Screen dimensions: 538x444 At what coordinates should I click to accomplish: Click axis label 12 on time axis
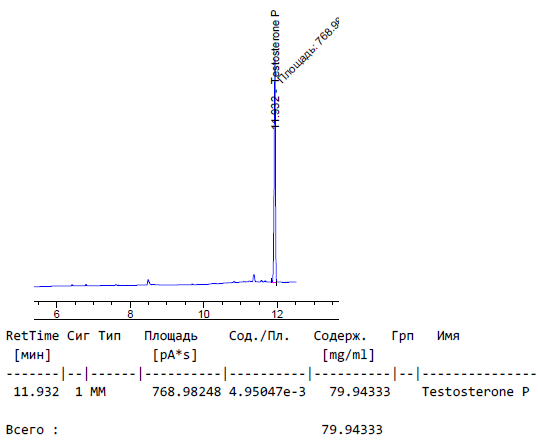(x=277, y=314)
